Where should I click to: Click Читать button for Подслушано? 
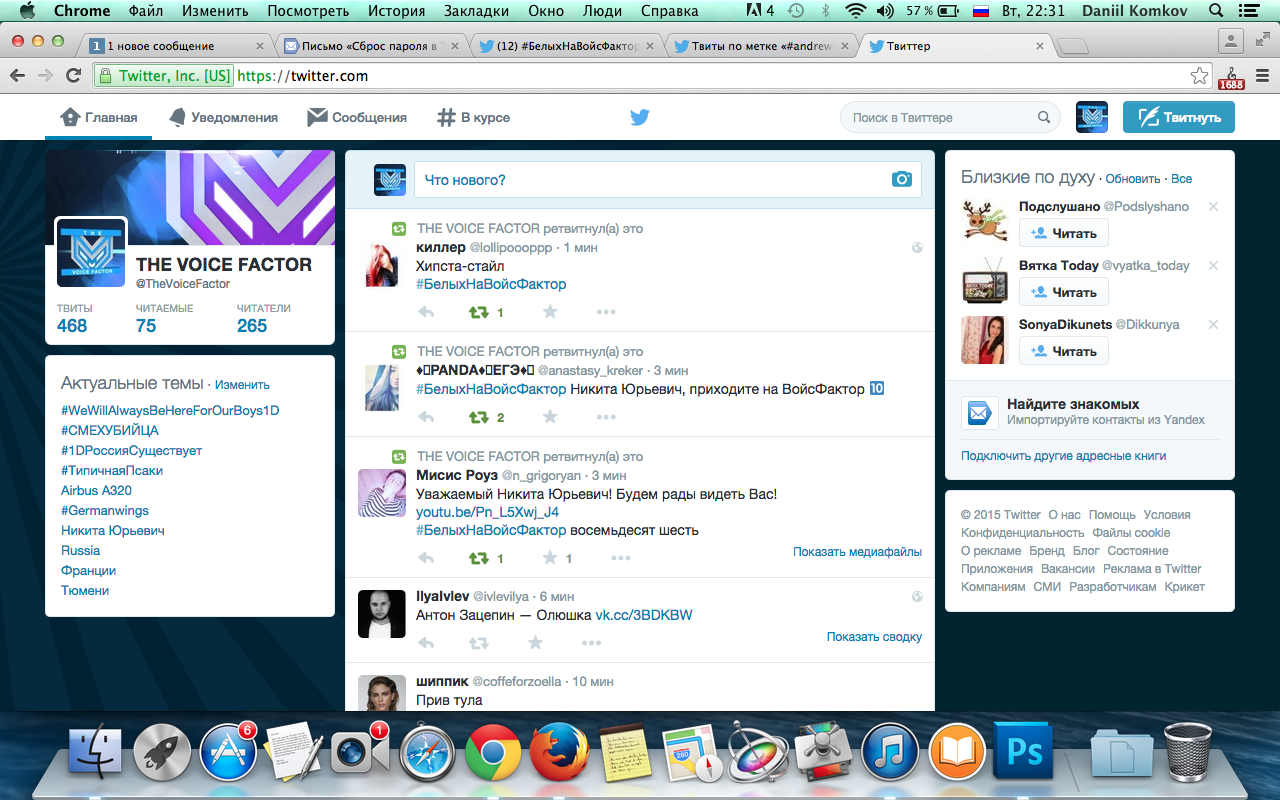(x=1064, y=233)
